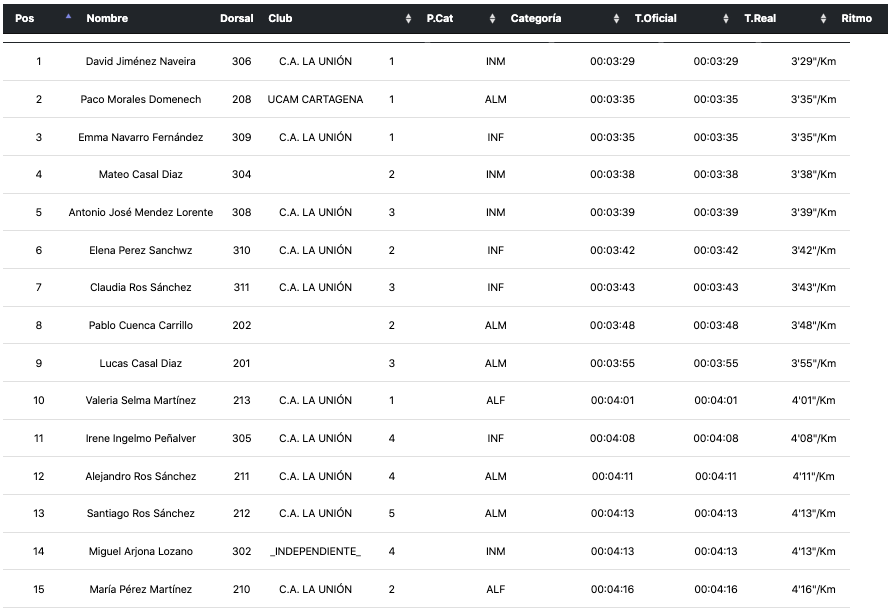Image resolution: width=888 pixels, height=613 pixels.
Task: Select Antonio José Mendez Lorente row name
Action: 140,213
